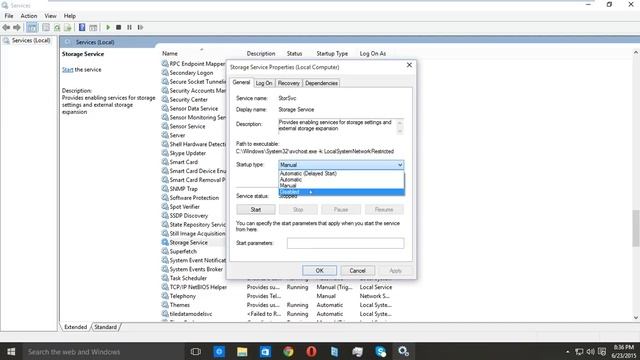640x360 pixels.
Task: Select the Security Center service
Action: pos(189,100)
